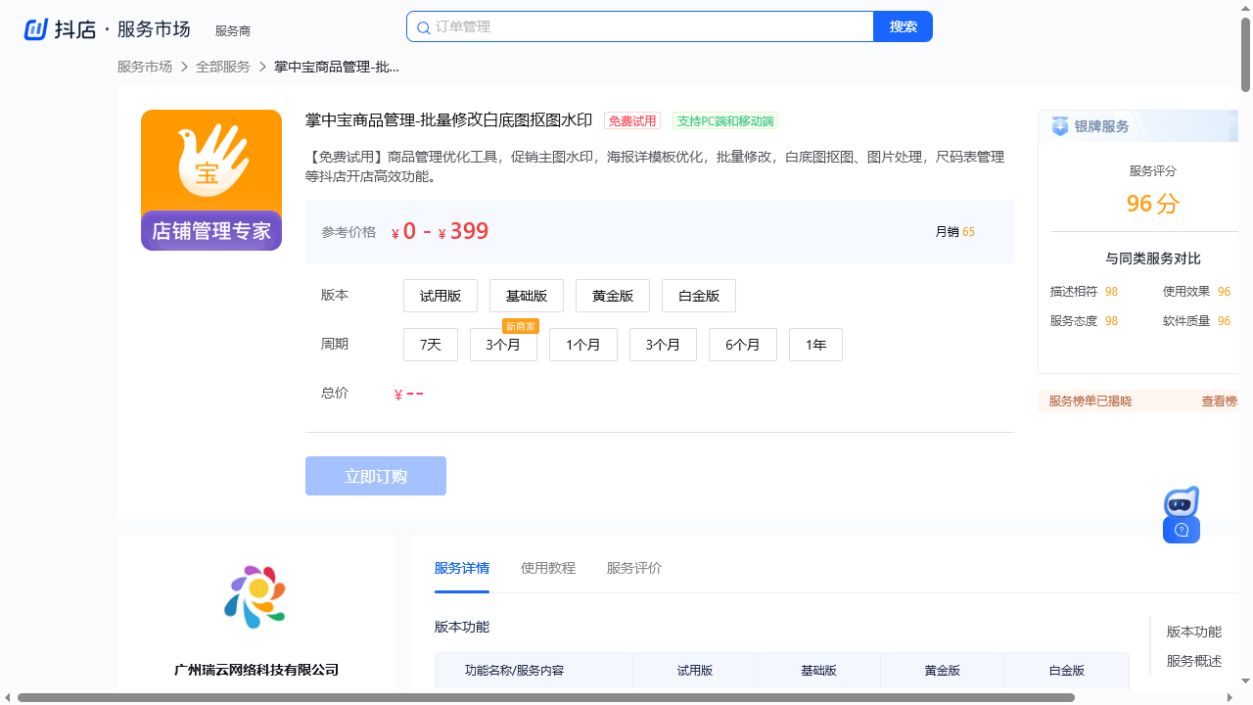Screen dimensions: 1253x705
Task: Click the 服务榜单已揭晓 banner text
Action: pos(1090,401)
